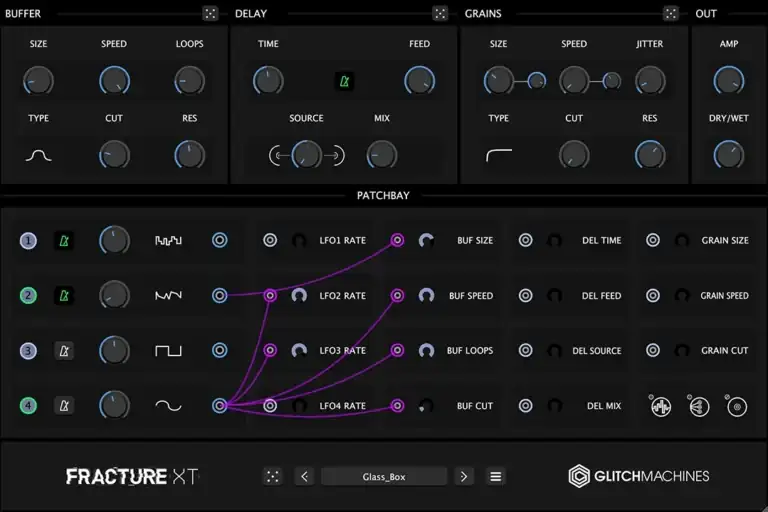The width and height of the screenshot is (768, 512).
Task: Click the GRAIN SPEED input jack
Action: click(x=652, y=295)
